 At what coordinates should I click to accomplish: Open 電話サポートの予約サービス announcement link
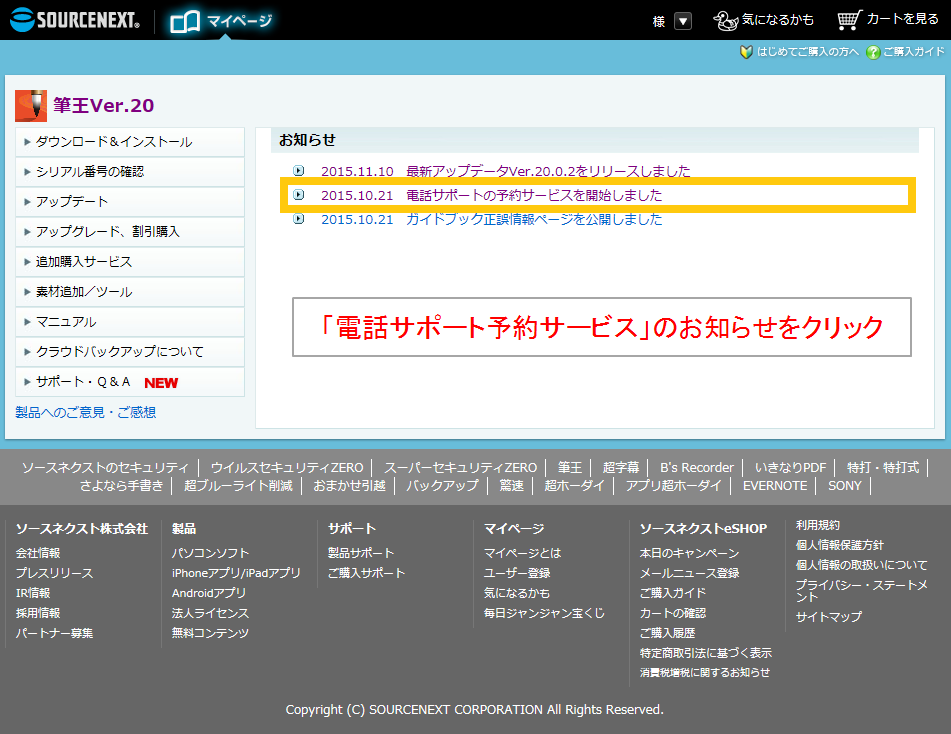[534, 195]
